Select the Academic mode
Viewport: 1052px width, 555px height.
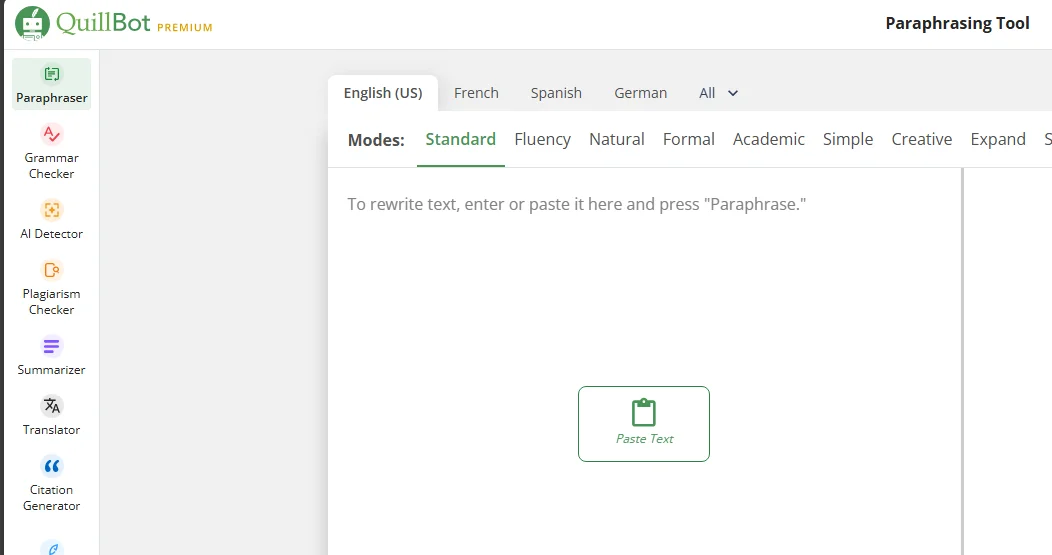coord(768,139)
